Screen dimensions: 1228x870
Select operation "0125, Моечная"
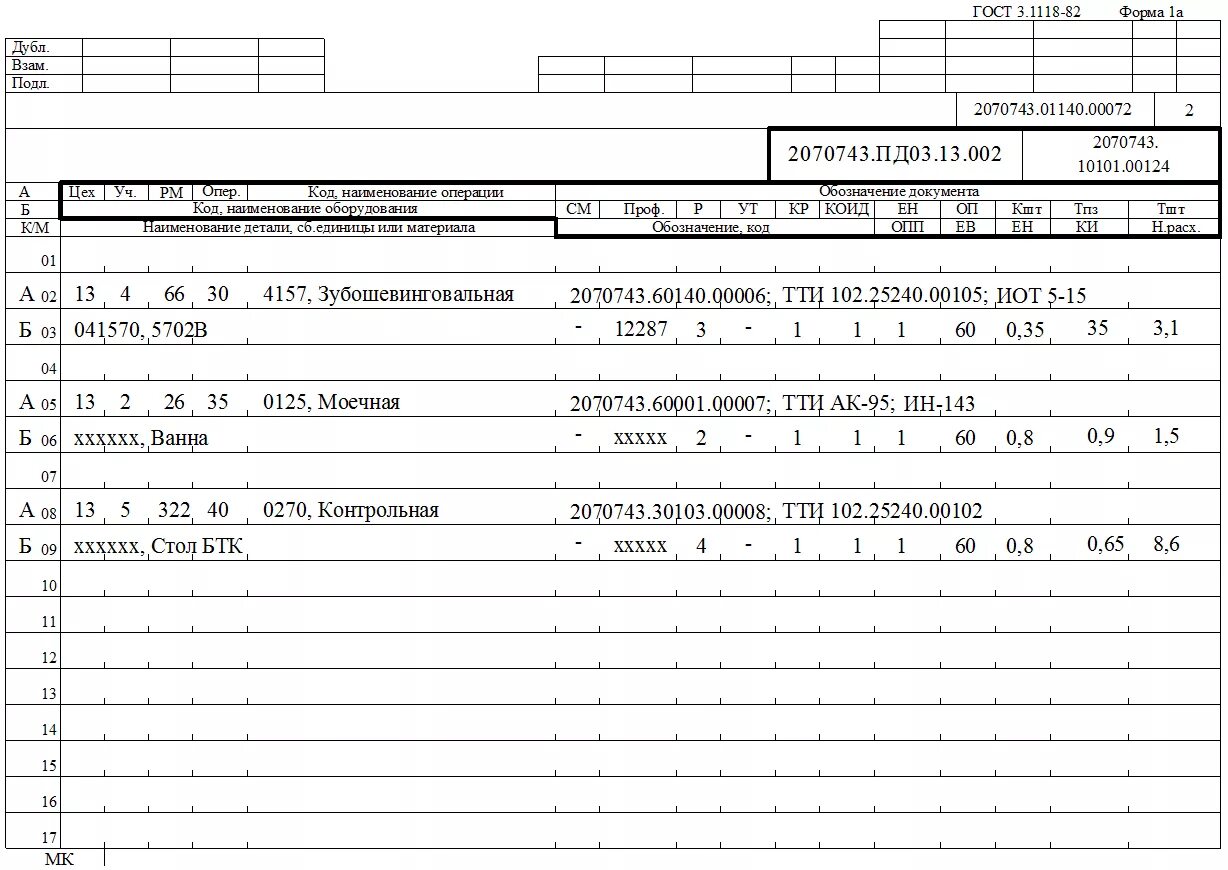tap(331, 402)
